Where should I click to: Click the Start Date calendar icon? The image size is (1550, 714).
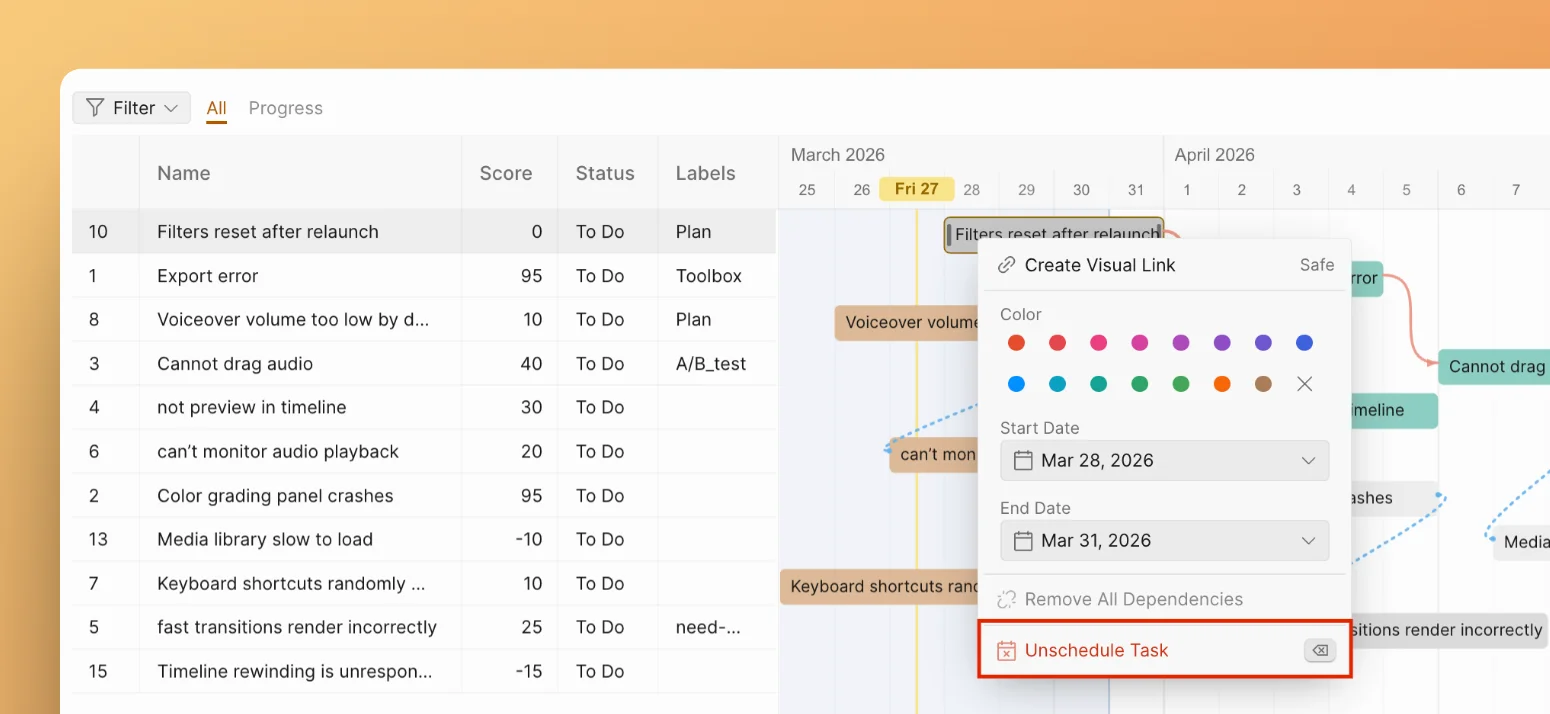tap(1022, 461)
